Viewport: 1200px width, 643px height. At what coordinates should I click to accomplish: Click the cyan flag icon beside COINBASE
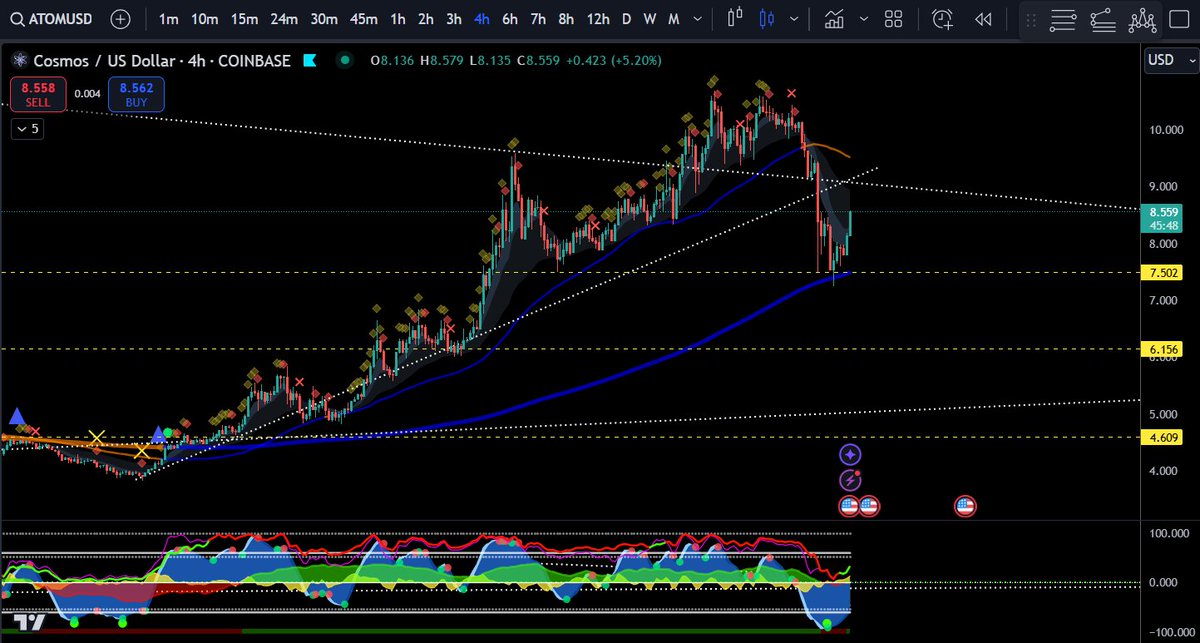point(310,61)
